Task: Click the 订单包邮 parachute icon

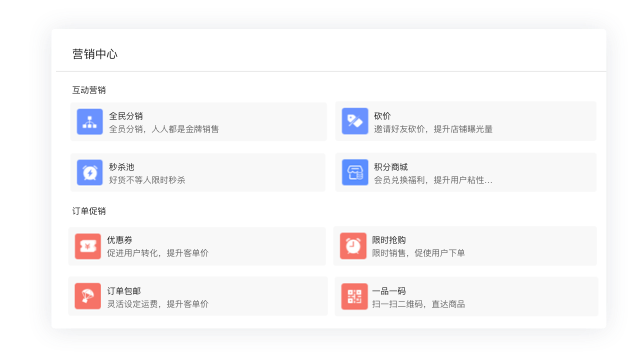Action: (x=88, y=296)
